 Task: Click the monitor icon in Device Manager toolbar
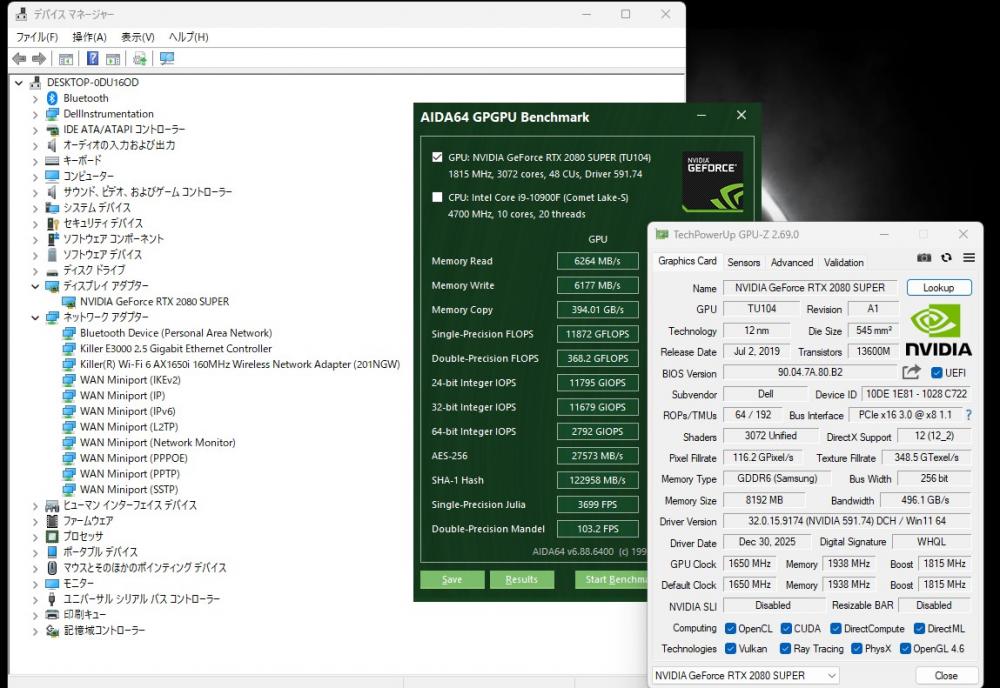[167, 59]
